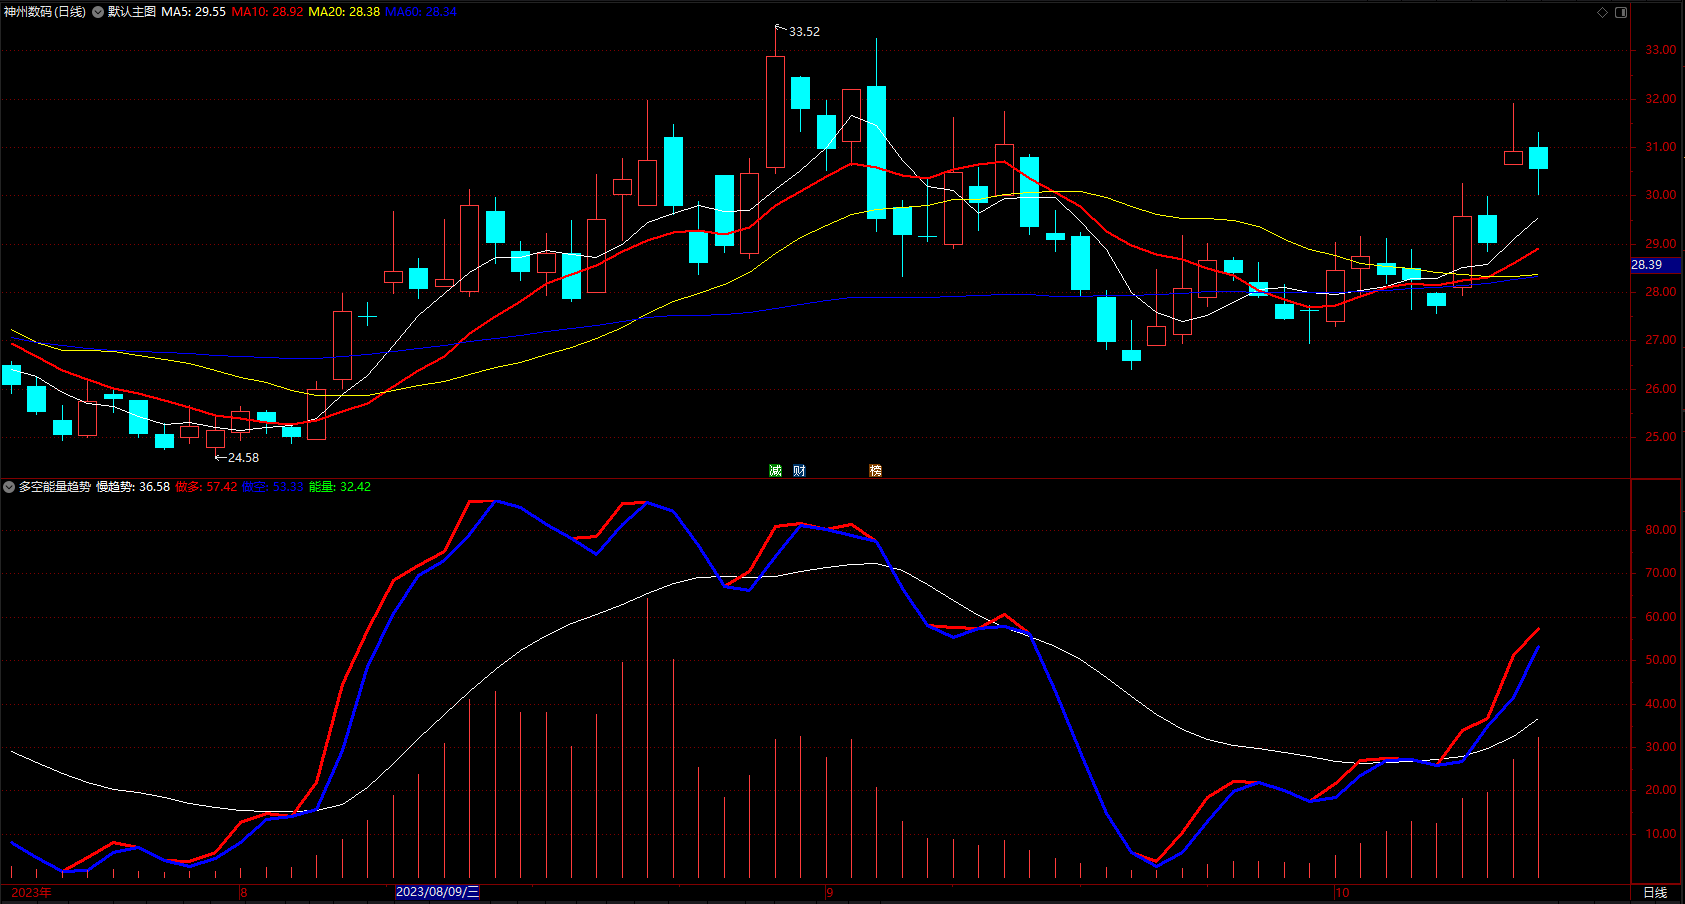Click the 80.00 indicator axis label

(x=1661, y=530)
